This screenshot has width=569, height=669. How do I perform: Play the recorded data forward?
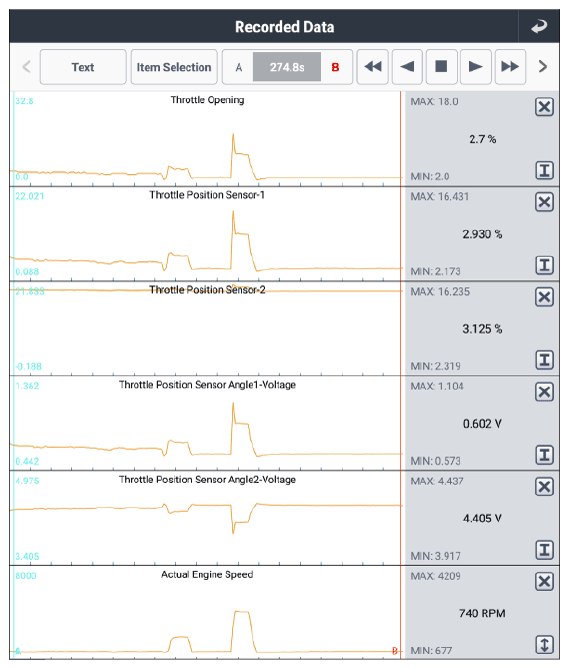[x=476, y=67]
